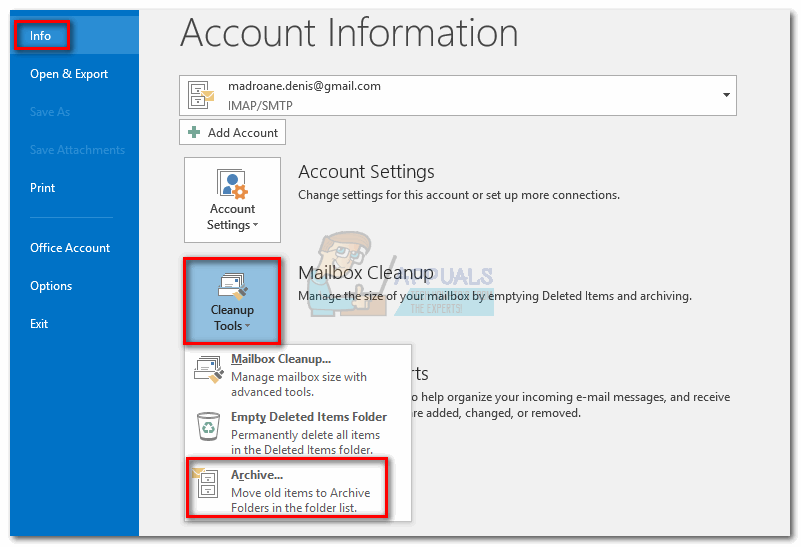Open Outlook Options

(x=51, y=286)
